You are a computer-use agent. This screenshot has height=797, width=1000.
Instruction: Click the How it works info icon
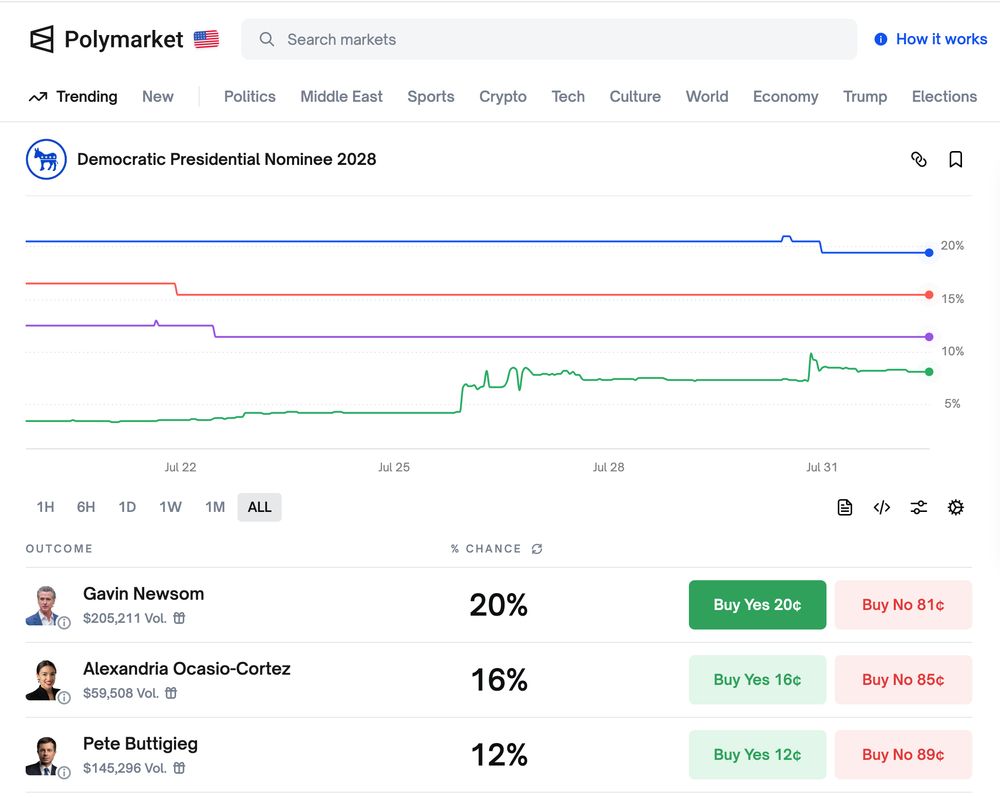pyautogui.click(x=881, y=40)
